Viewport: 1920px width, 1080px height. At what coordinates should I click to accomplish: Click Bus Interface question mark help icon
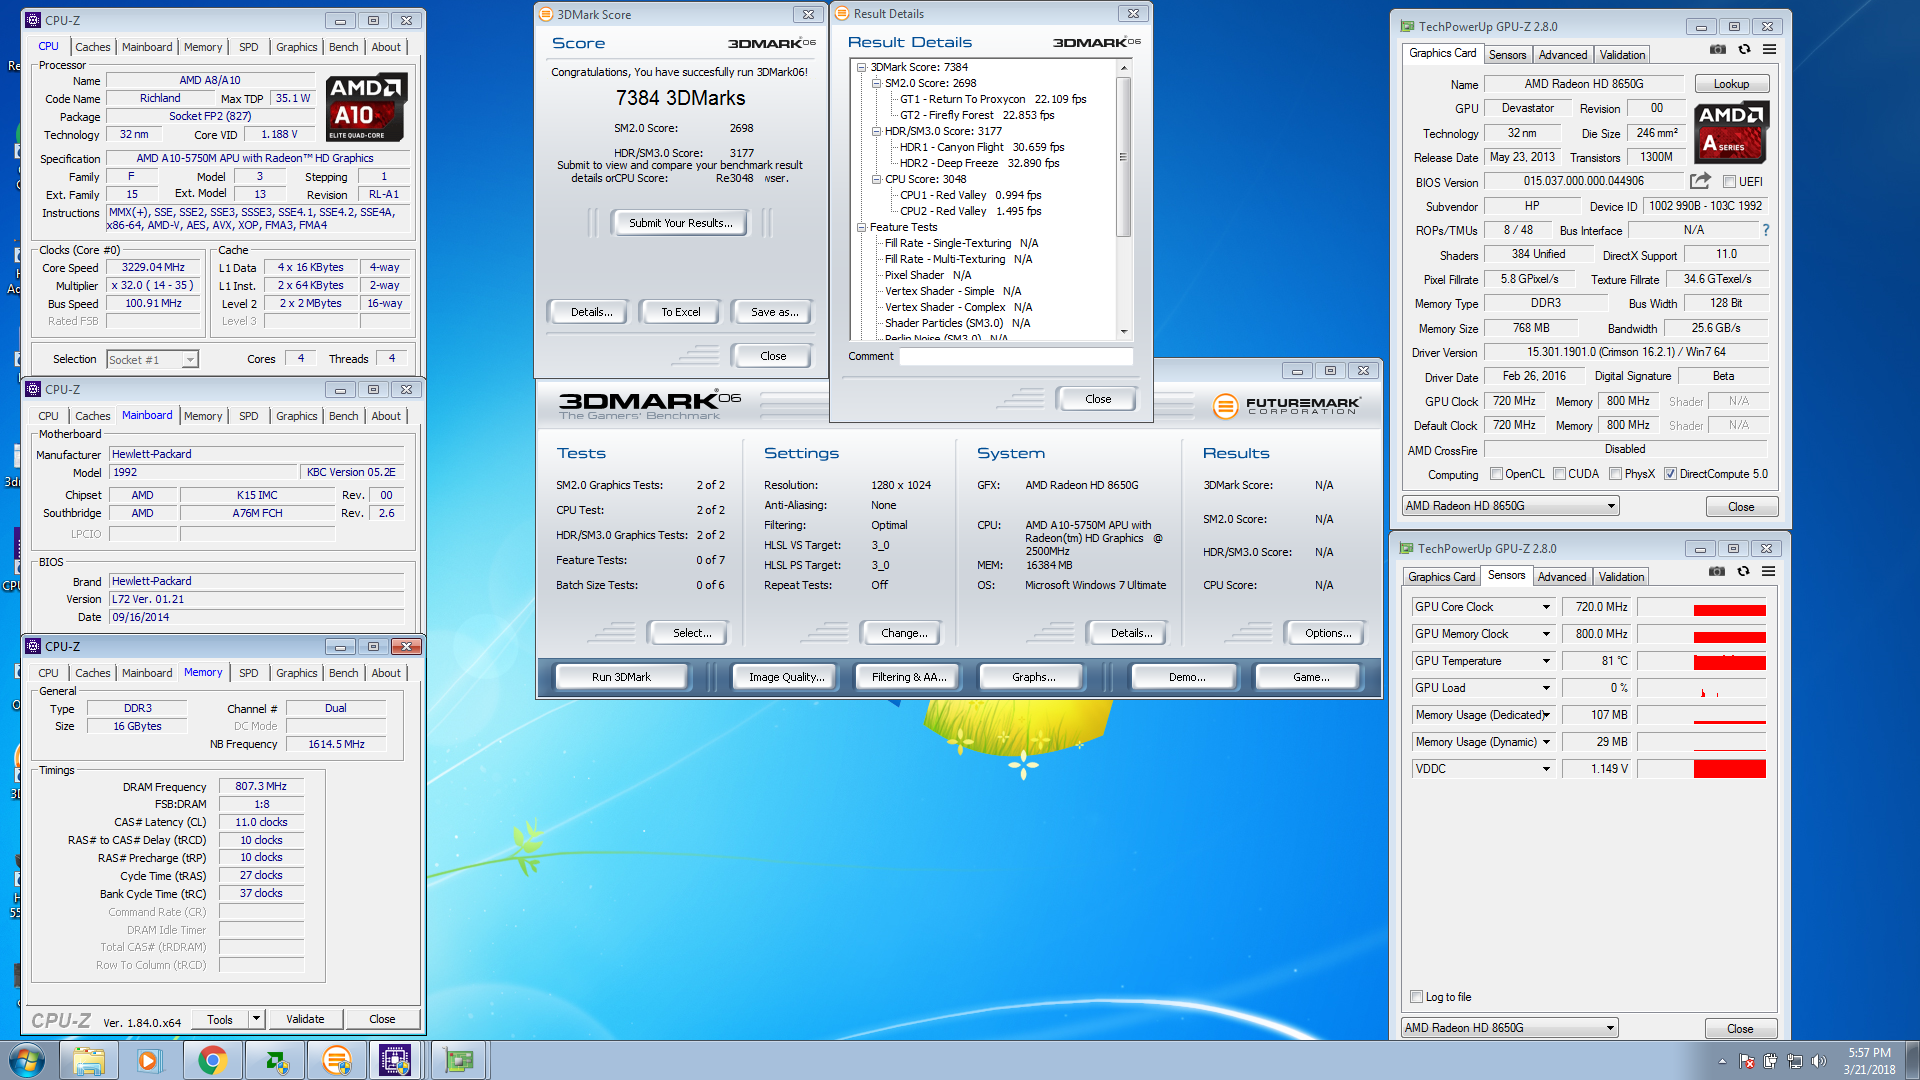[x=1766, y=230]
